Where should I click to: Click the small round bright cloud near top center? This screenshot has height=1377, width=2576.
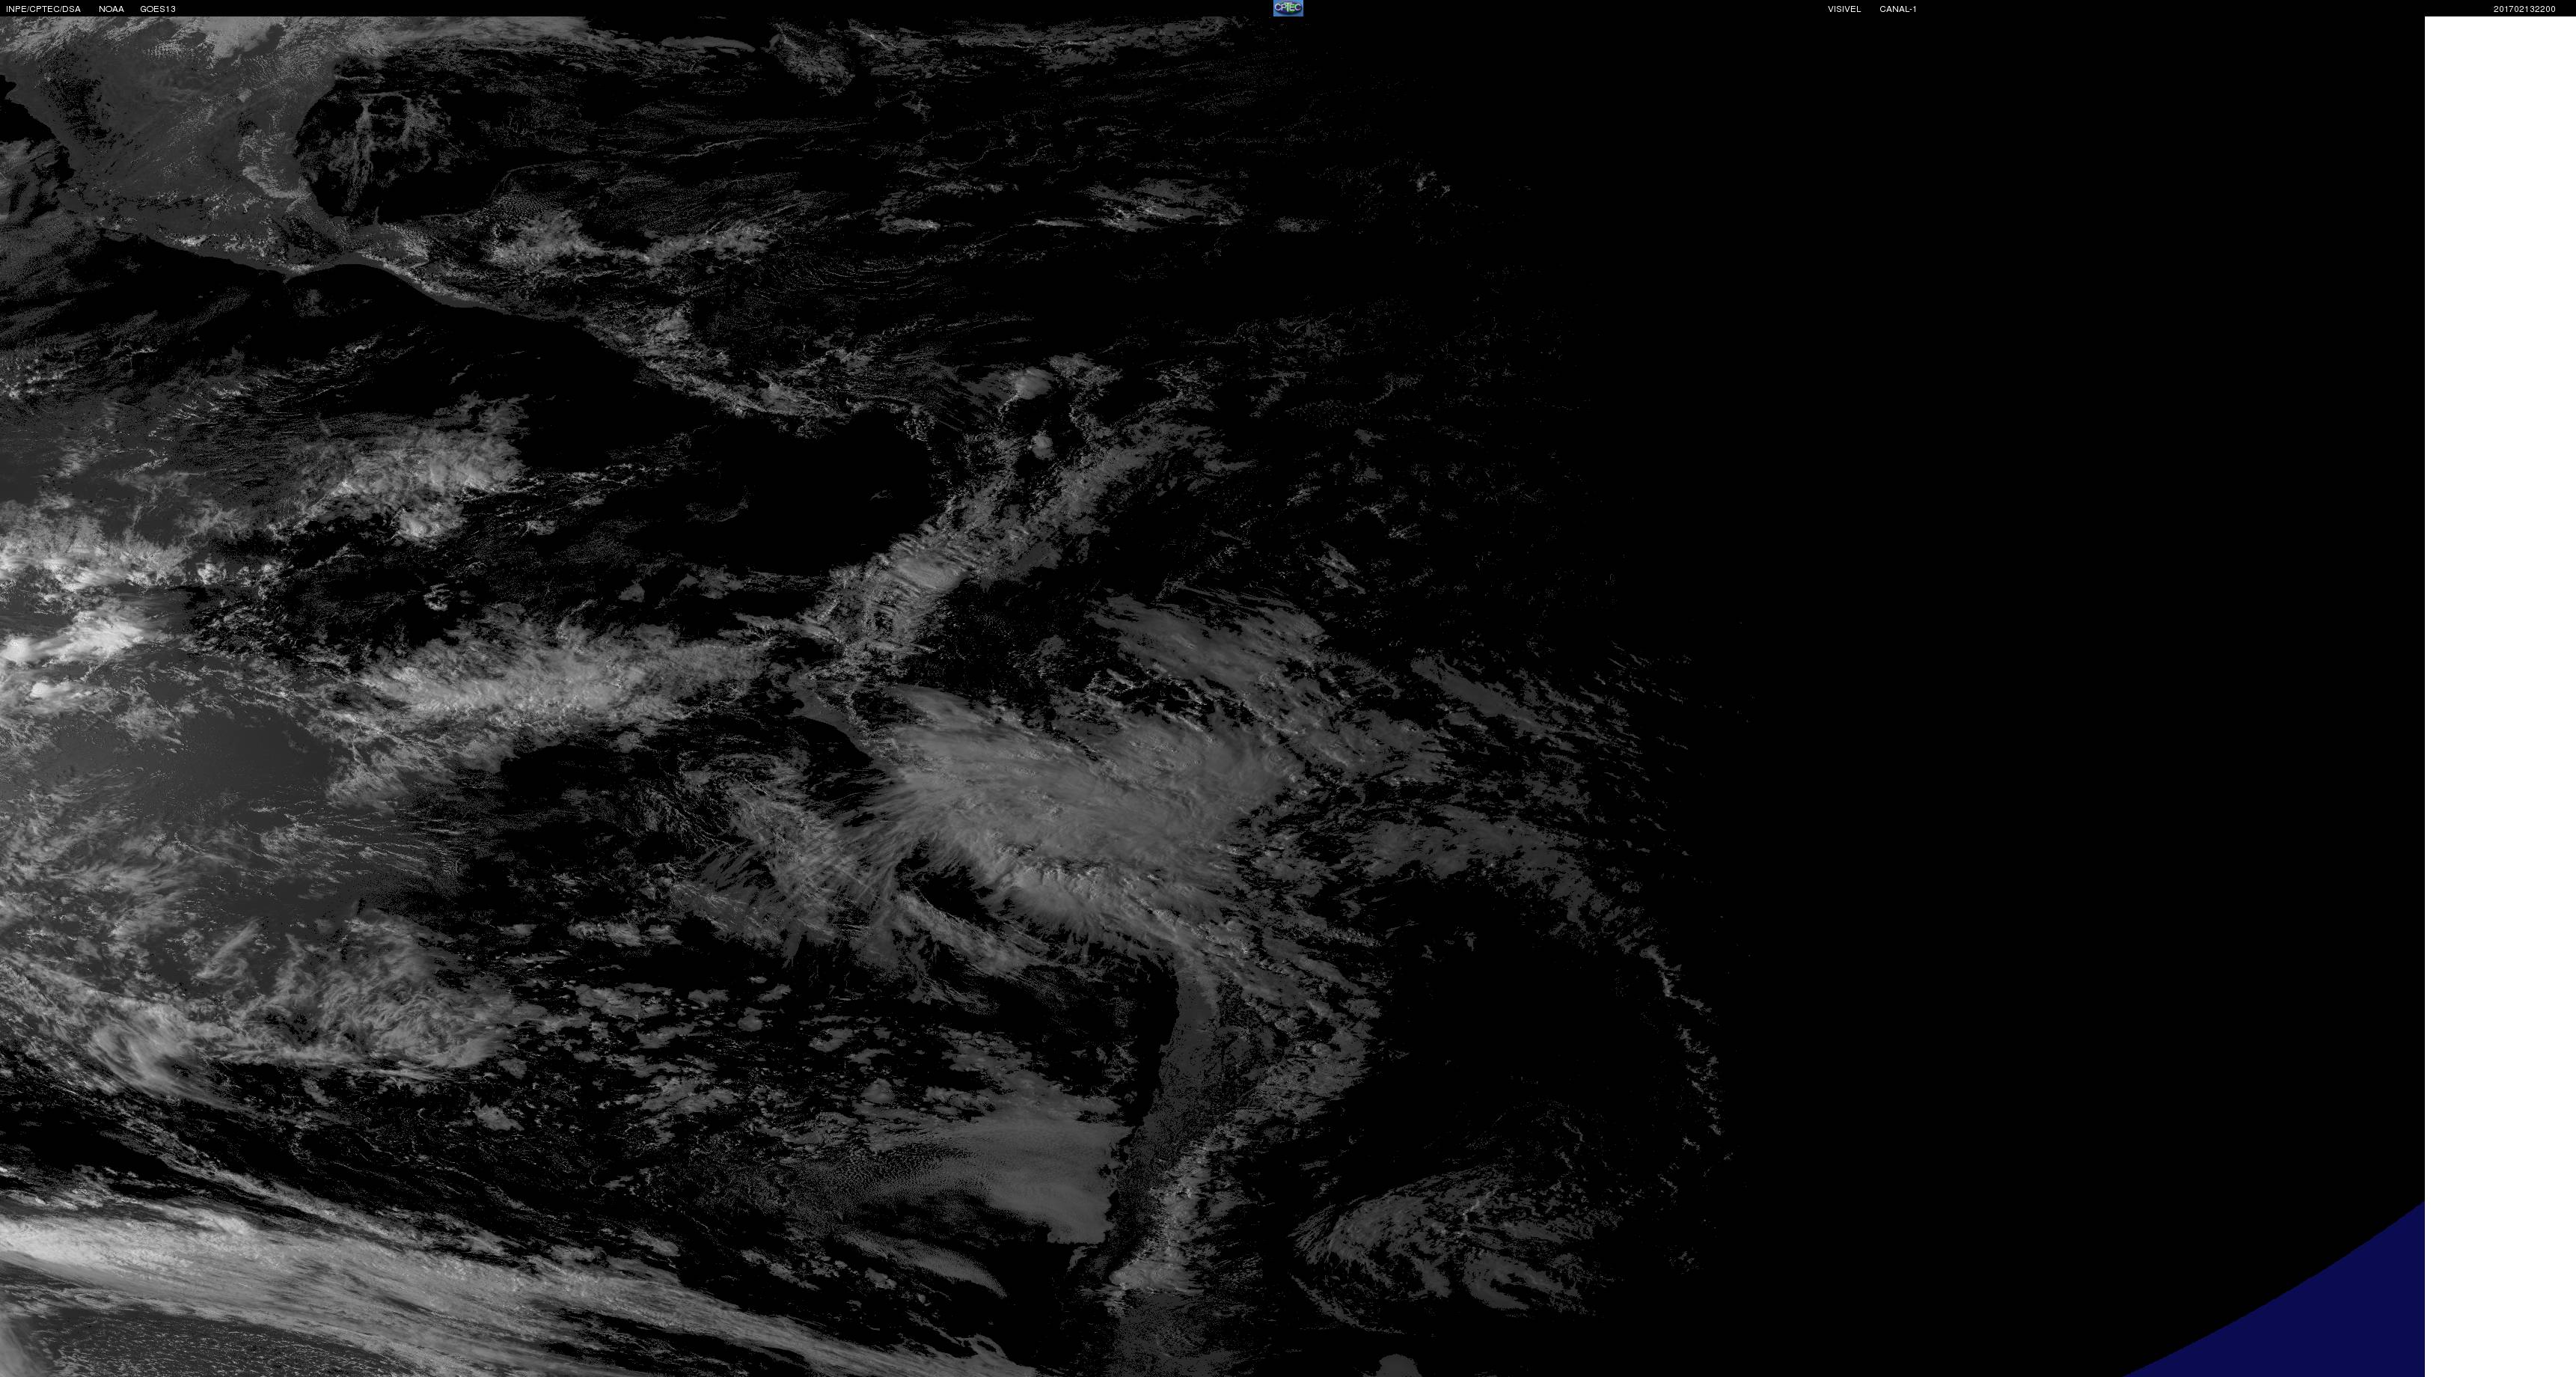pyautogui.click(x=1030, y=382)
